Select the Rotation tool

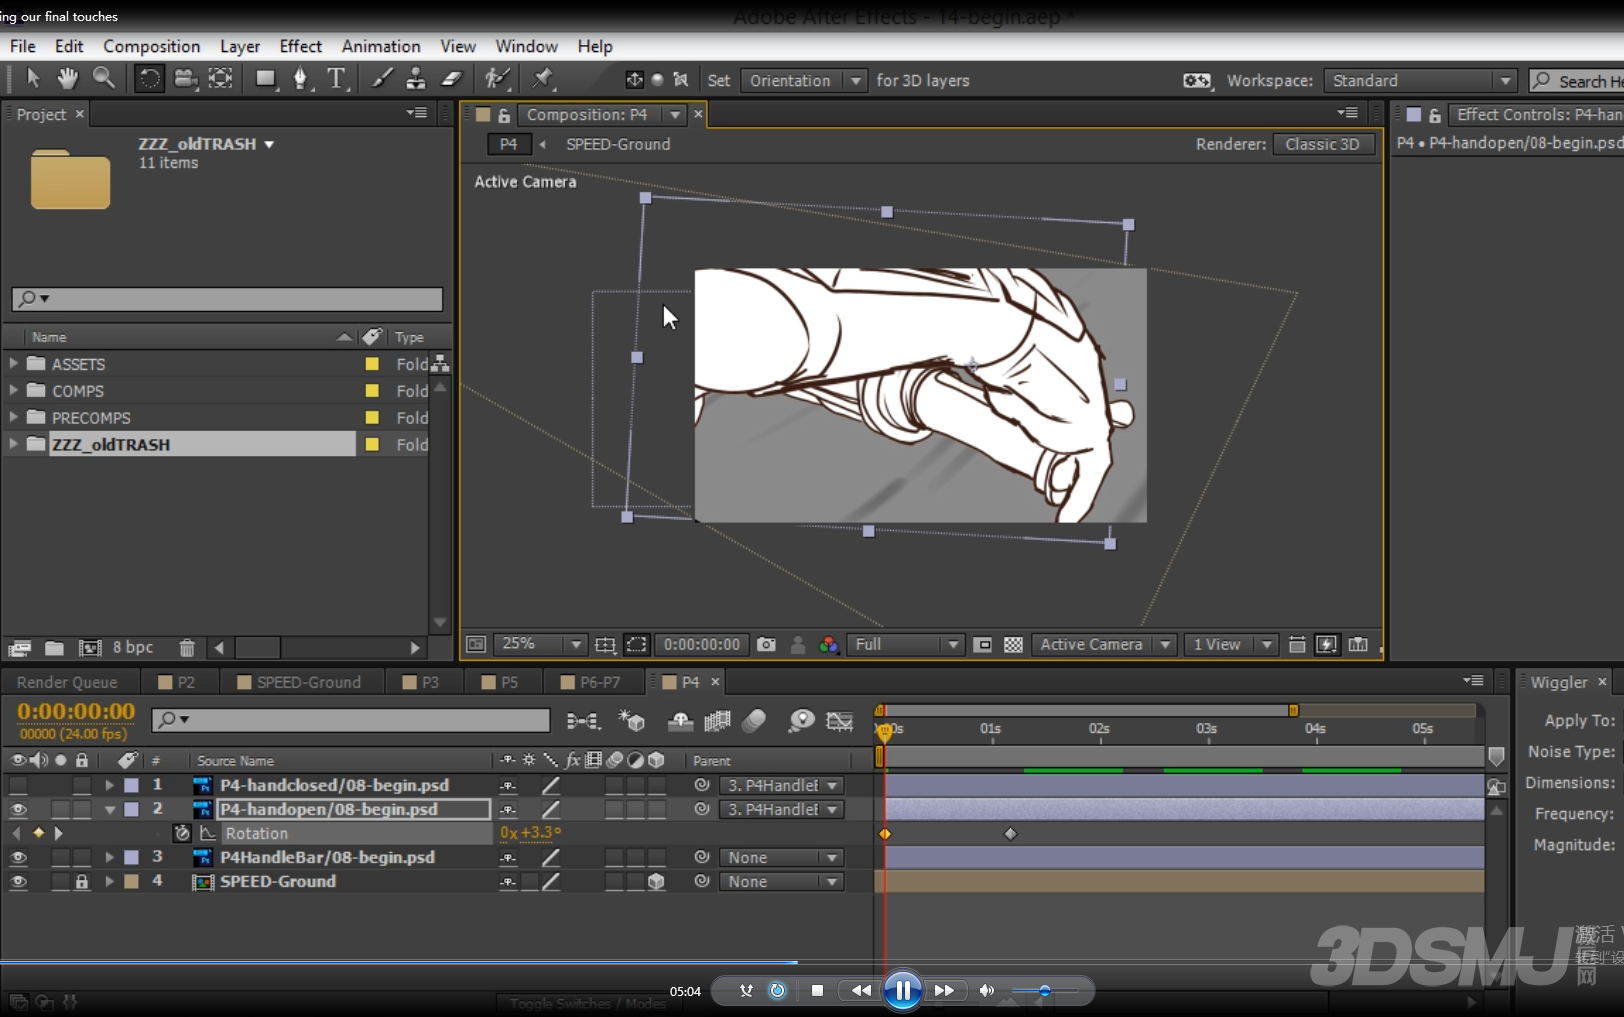(149, 78)
